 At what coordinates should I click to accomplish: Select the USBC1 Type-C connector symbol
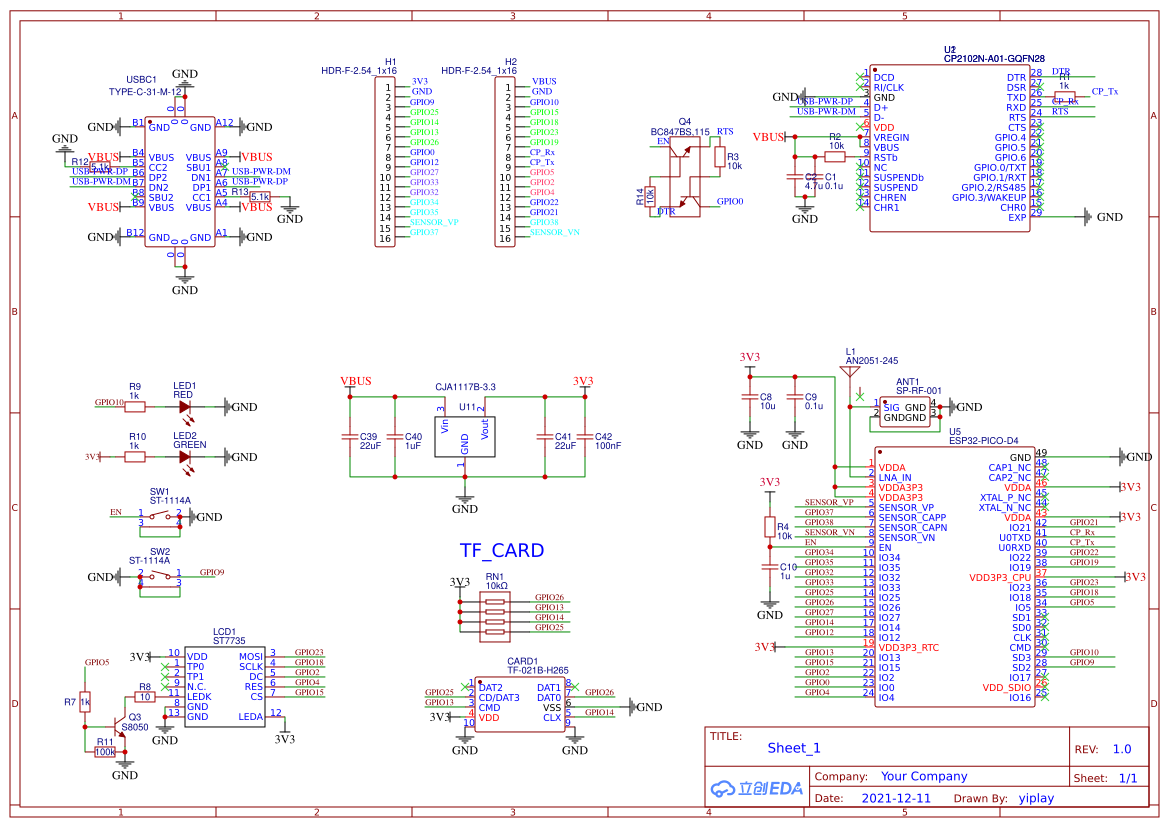coord(178,180)
